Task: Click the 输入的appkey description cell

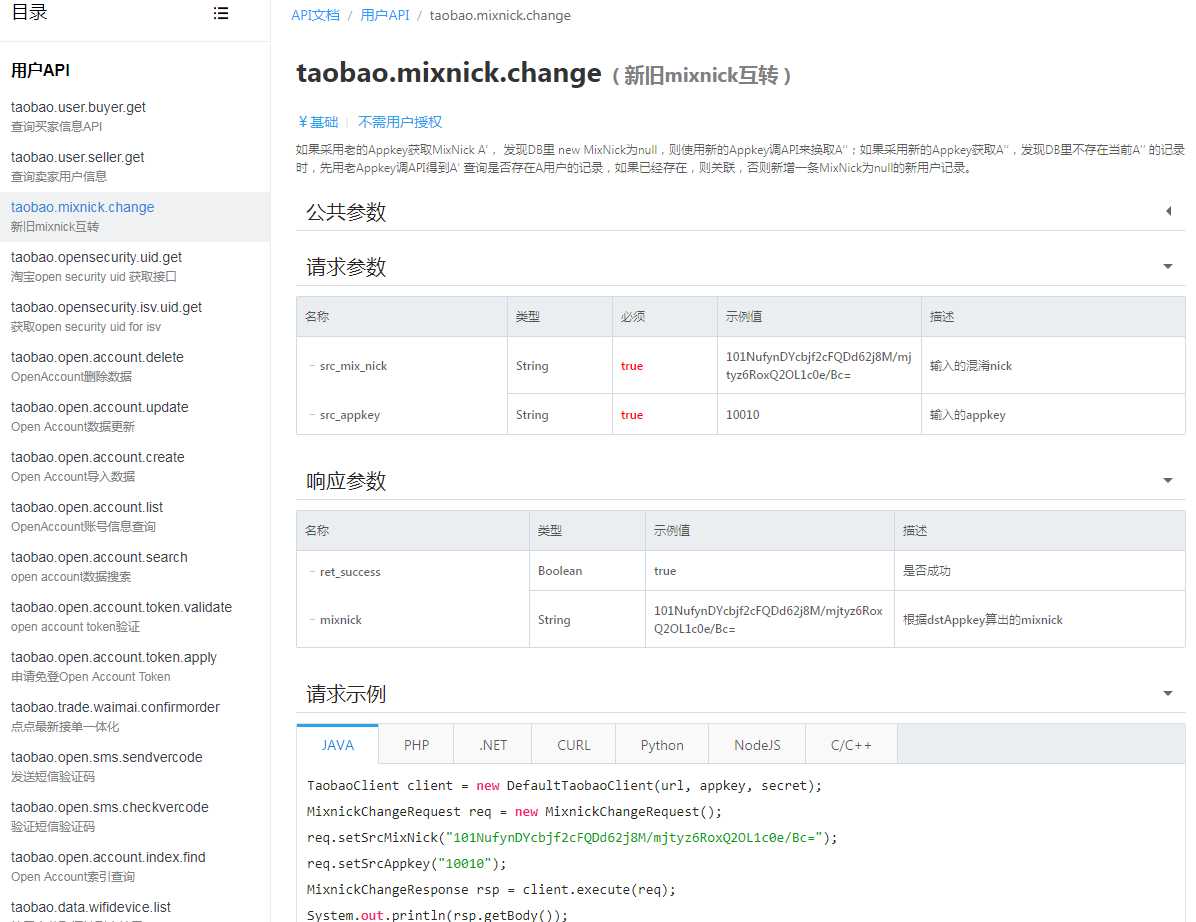Action: (1053, 415)
